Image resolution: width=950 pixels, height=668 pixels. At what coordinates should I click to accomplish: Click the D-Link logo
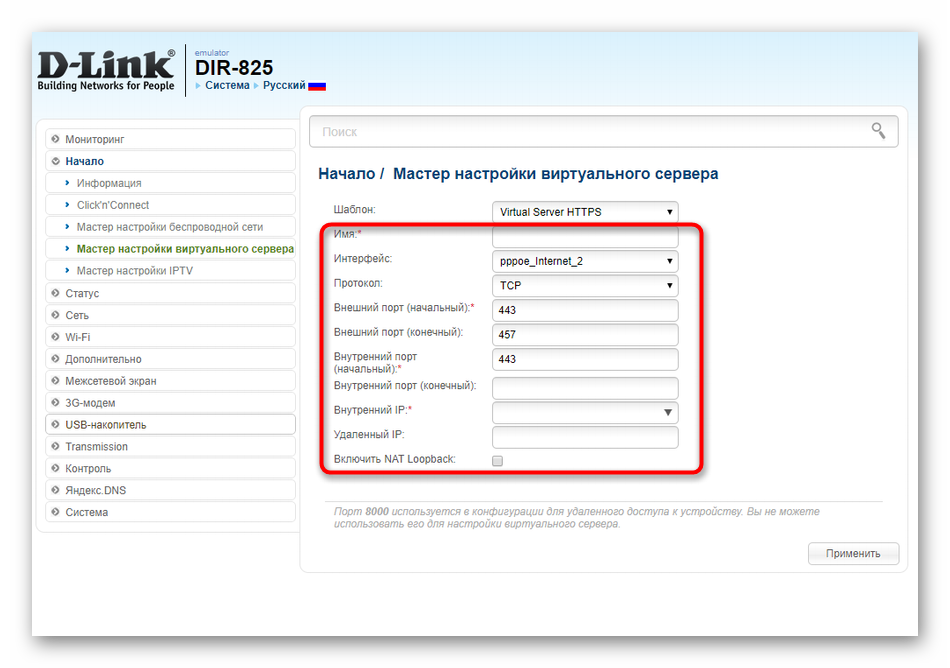pos(106,70)
